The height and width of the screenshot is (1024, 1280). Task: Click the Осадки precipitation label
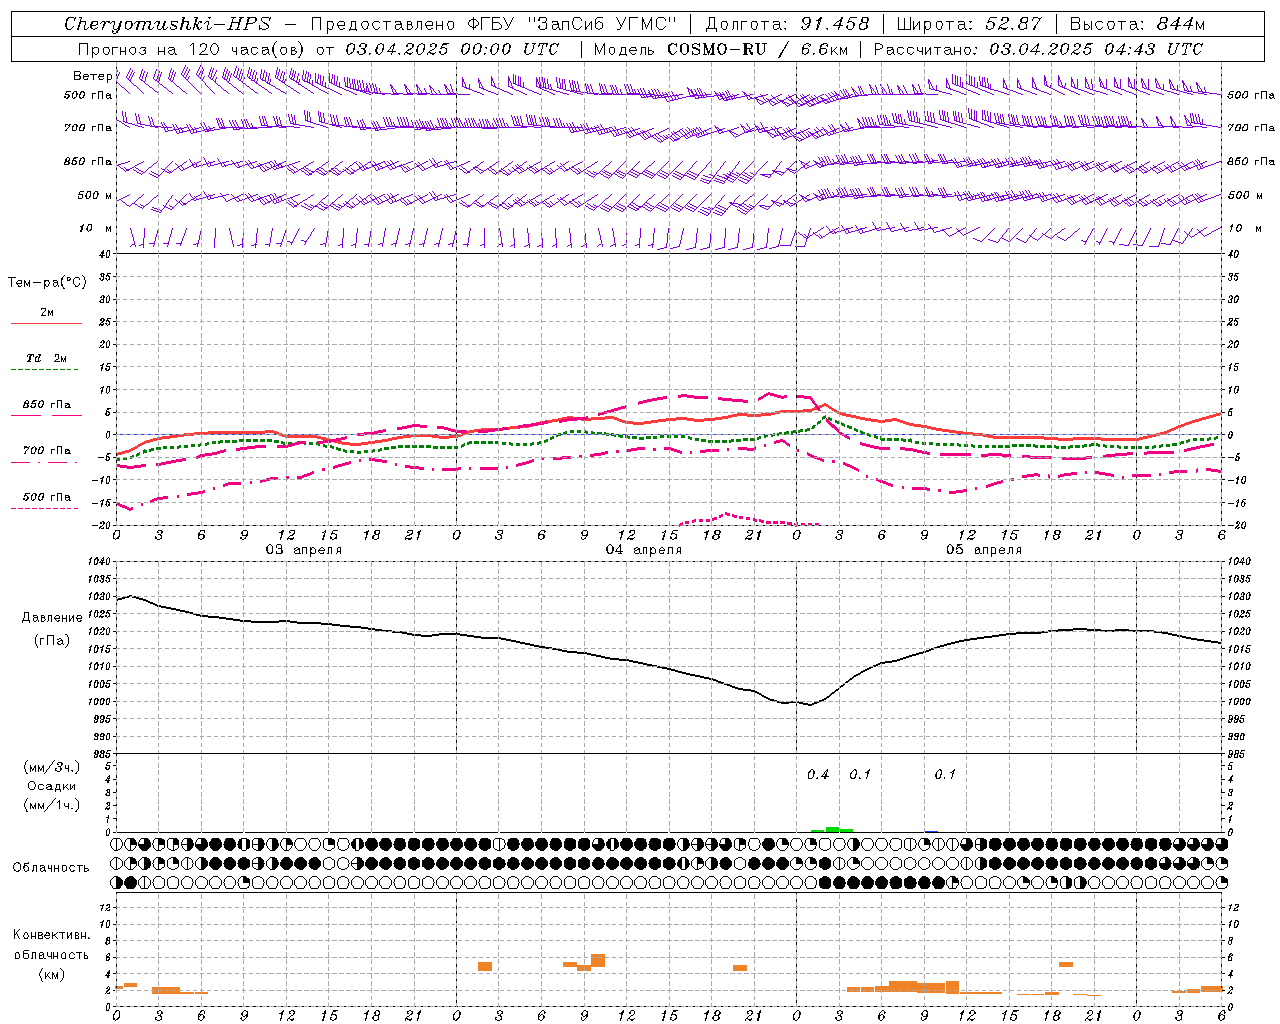pyautogui.click(x=52, y=786)
